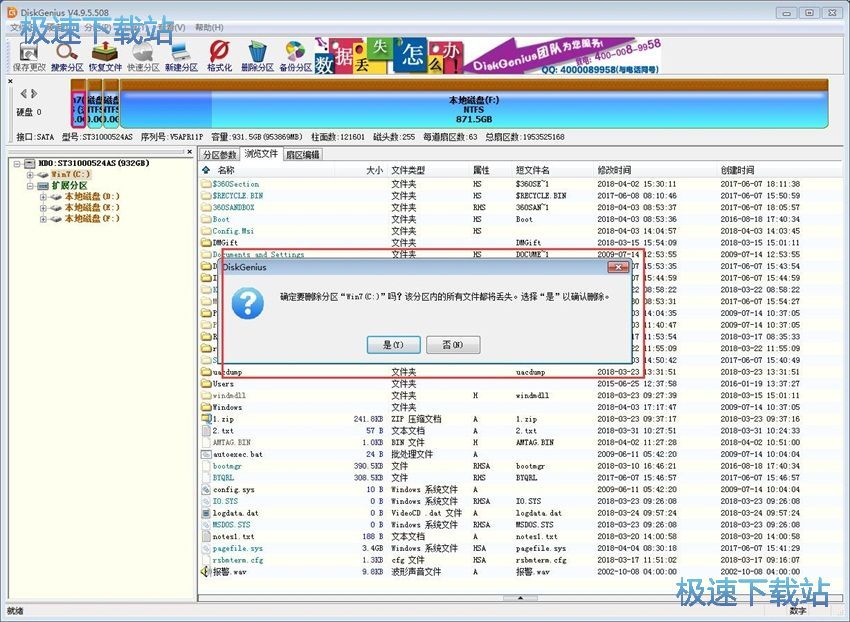Select the file named notes1.txt
Screen dimensions: 850x622
click(x=234, y=536)
